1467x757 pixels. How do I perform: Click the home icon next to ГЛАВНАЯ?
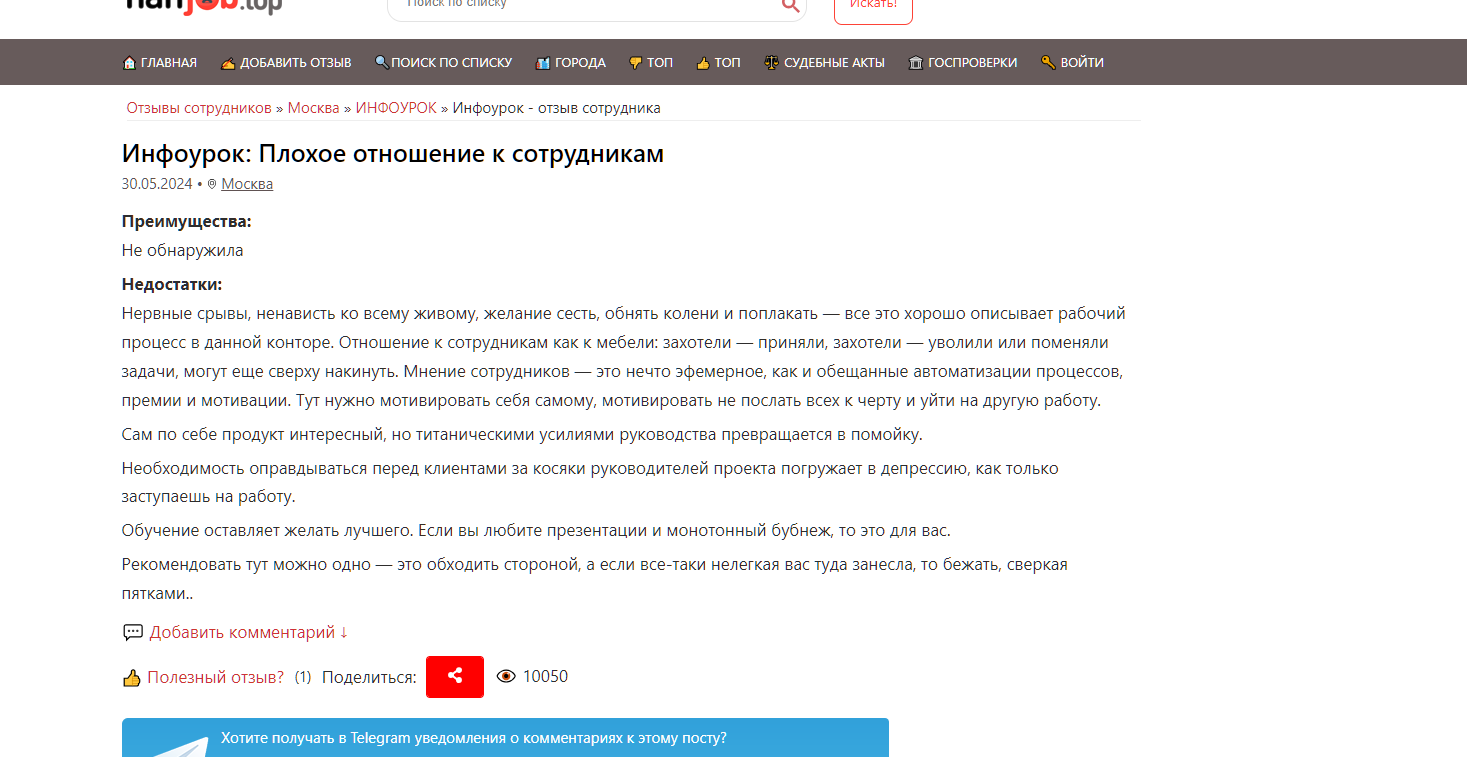pyautogui.click(x=129, y=63)
